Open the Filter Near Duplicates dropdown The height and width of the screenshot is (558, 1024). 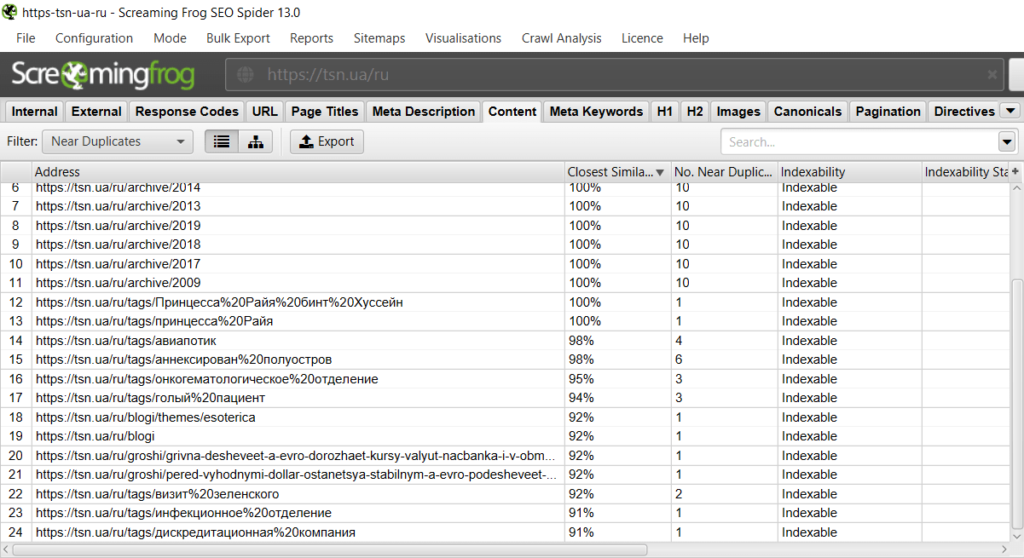click(118, 141)
